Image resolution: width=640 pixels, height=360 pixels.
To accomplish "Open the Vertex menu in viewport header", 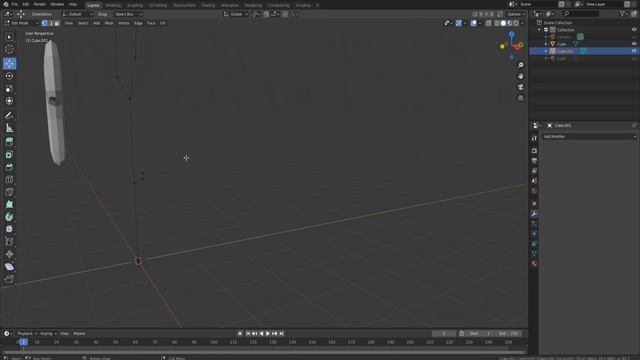I will tap(124, 23).
